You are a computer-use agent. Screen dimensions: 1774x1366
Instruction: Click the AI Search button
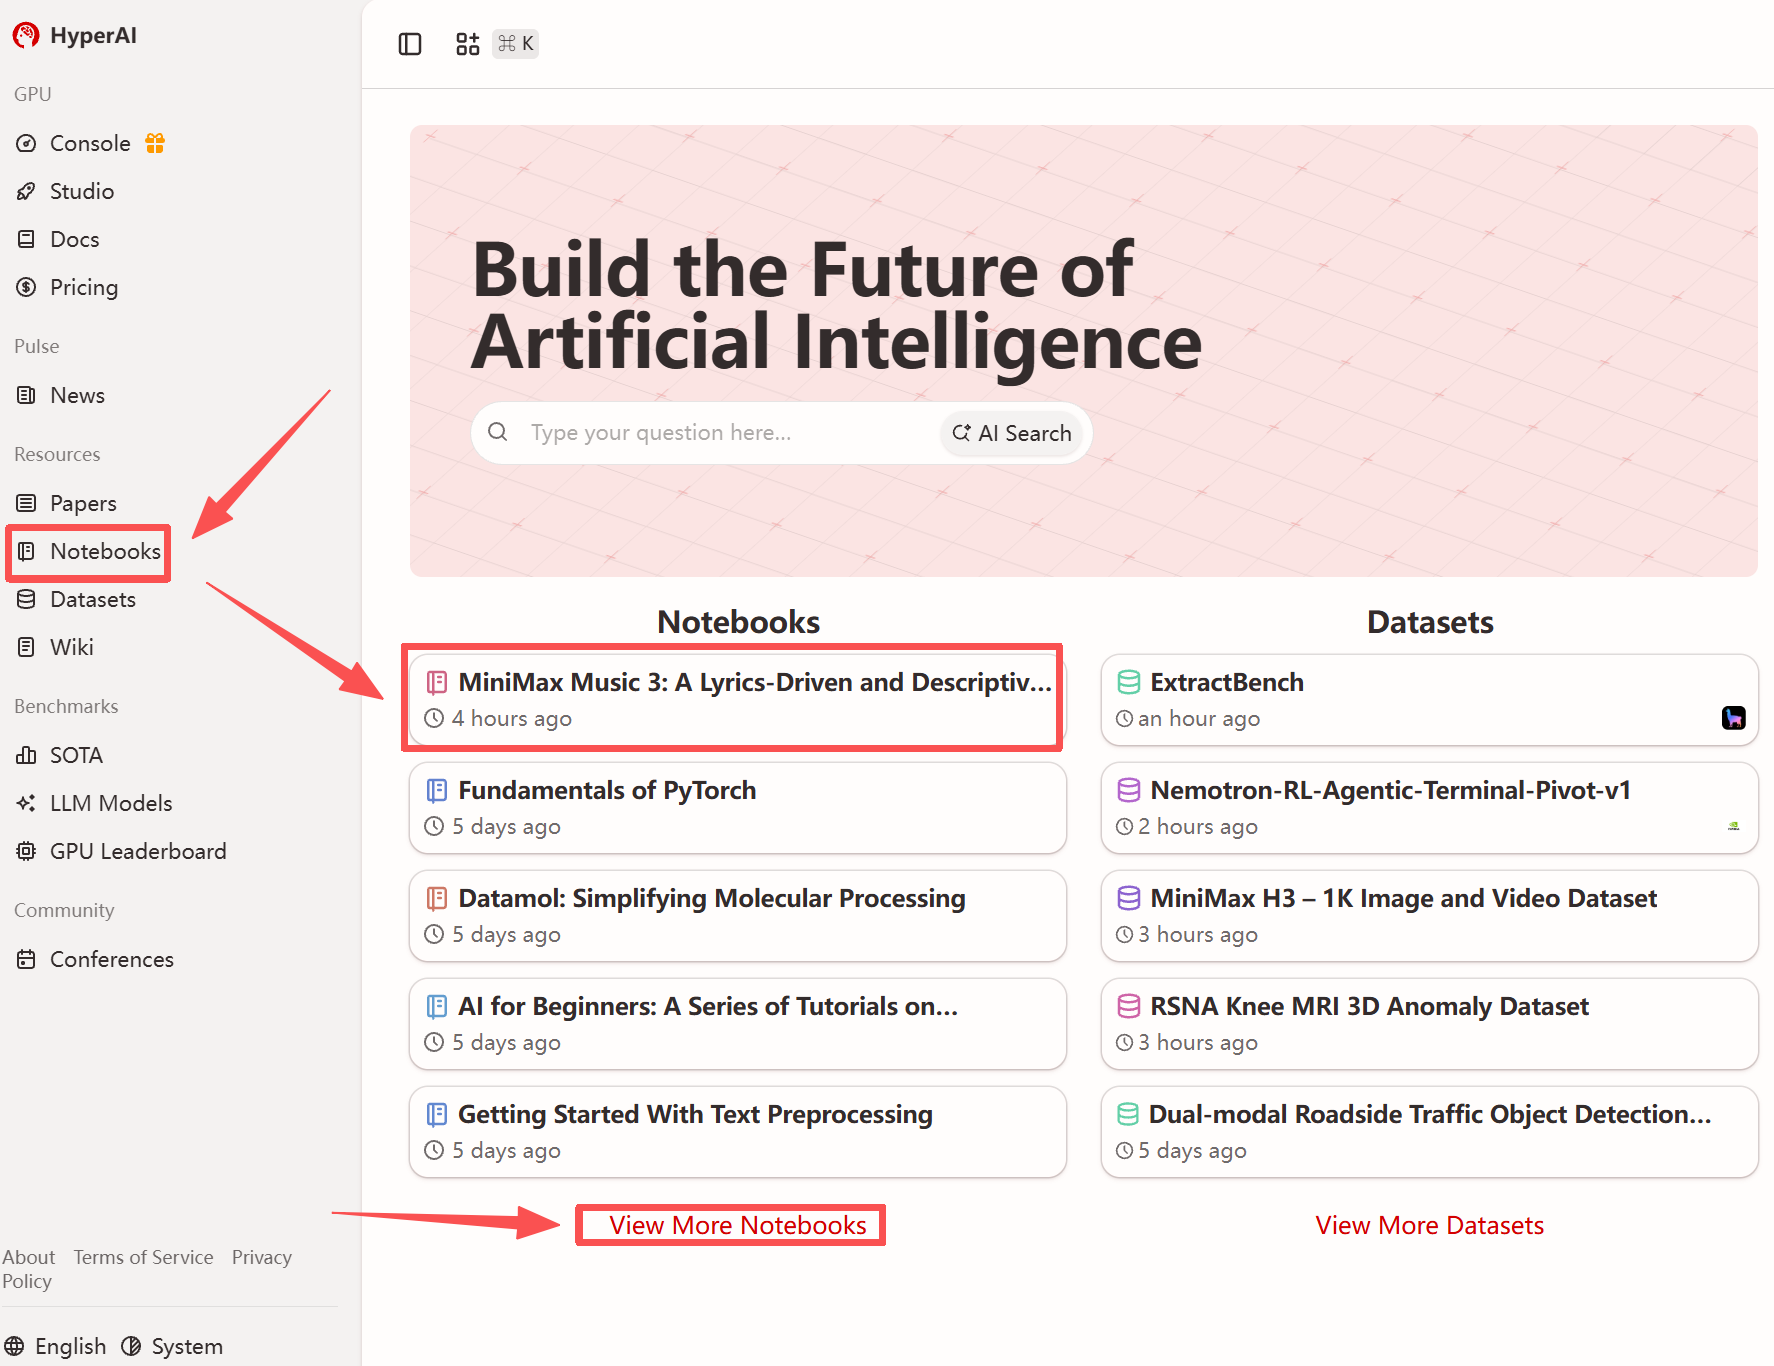coord(1012,433)
